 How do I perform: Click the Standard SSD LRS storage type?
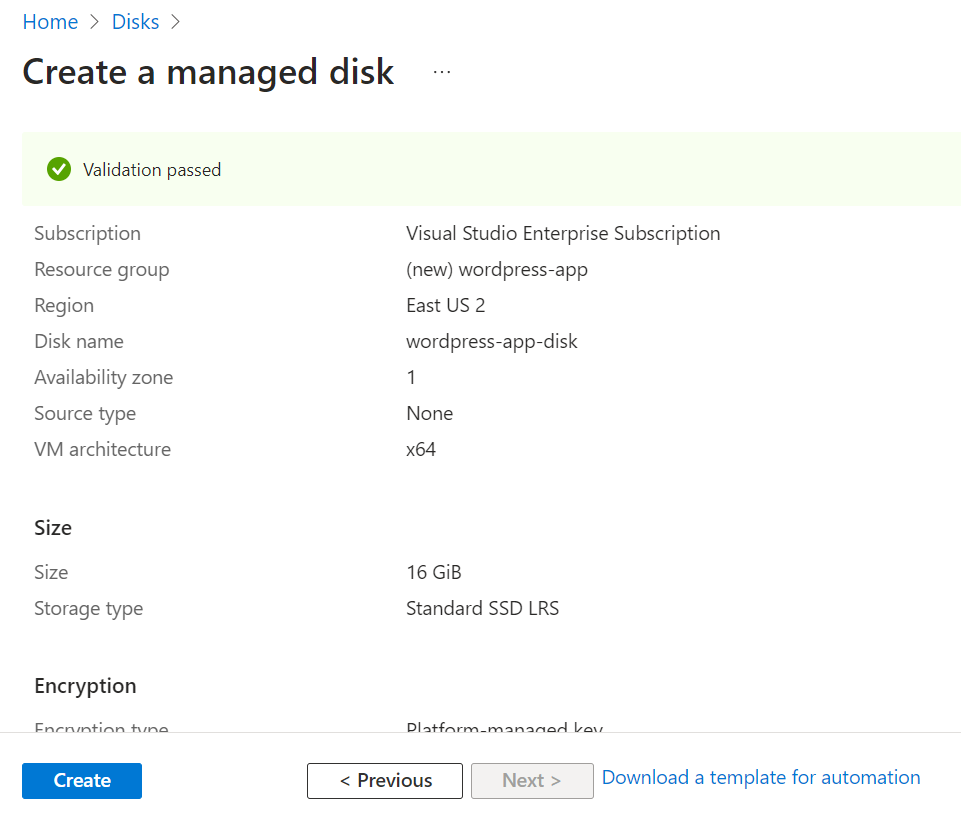(482, 608)
